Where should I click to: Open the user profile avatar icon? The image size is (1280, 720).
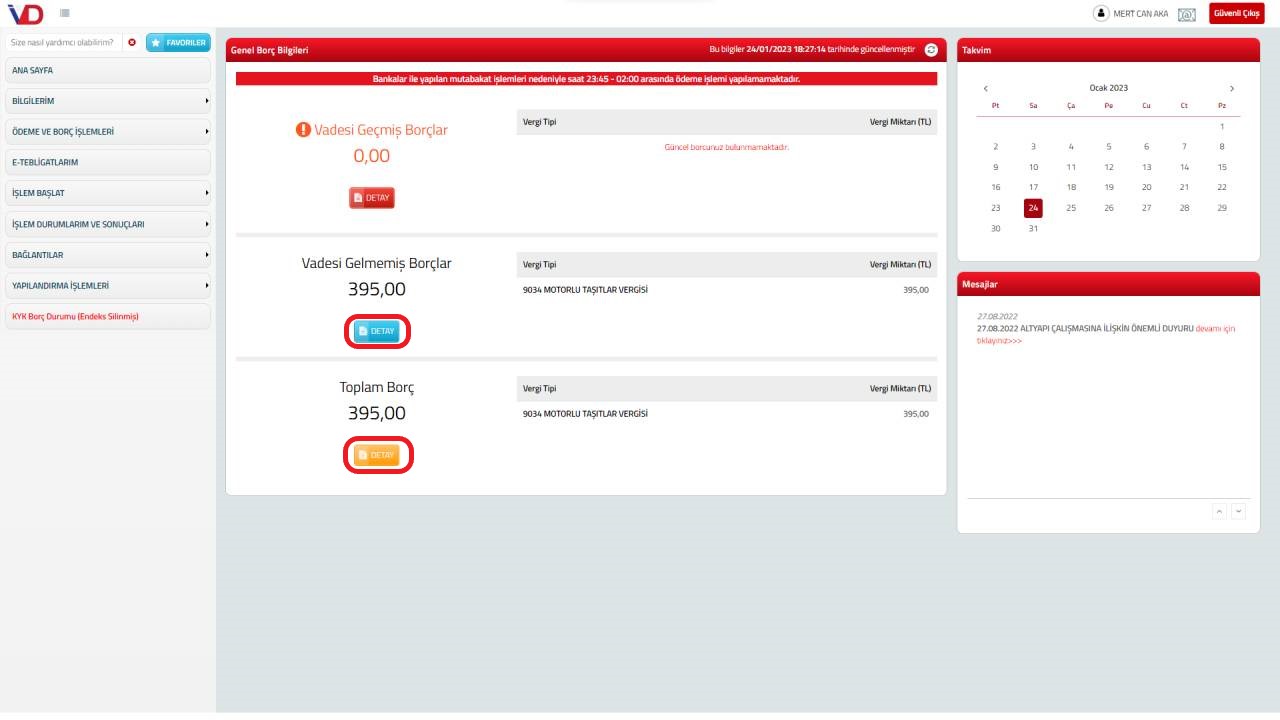[1101, 14]
